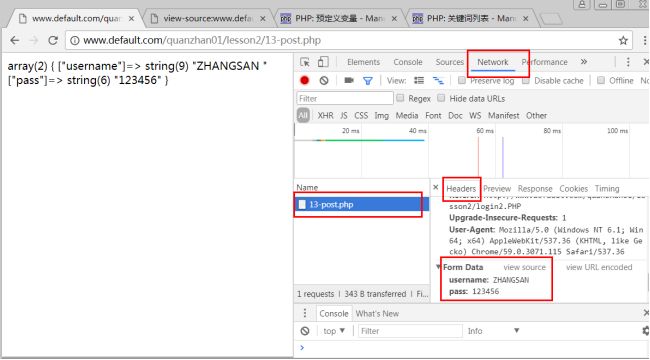This screenshot has height=360, width=650.
Task: Filter requests by WS
Action: (x=475, y=115)
